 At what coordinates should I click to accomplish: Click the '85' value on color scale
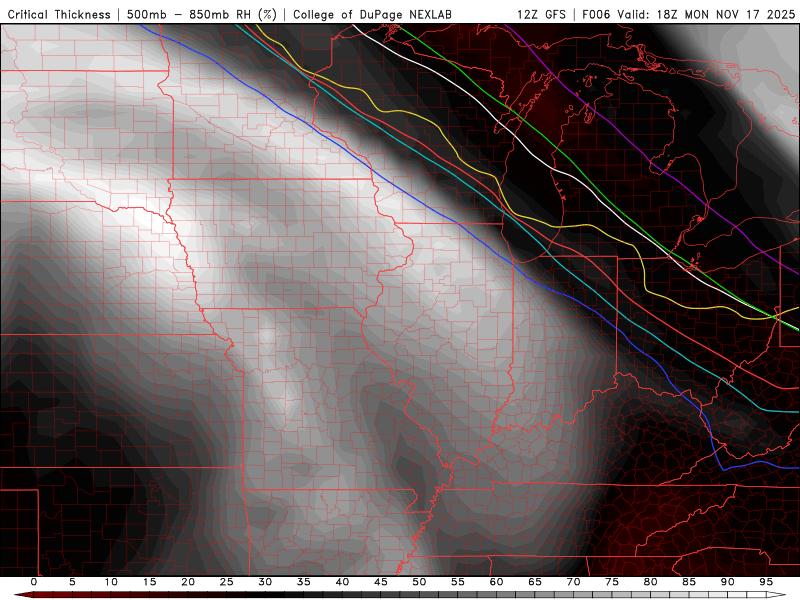coord(689,582)
